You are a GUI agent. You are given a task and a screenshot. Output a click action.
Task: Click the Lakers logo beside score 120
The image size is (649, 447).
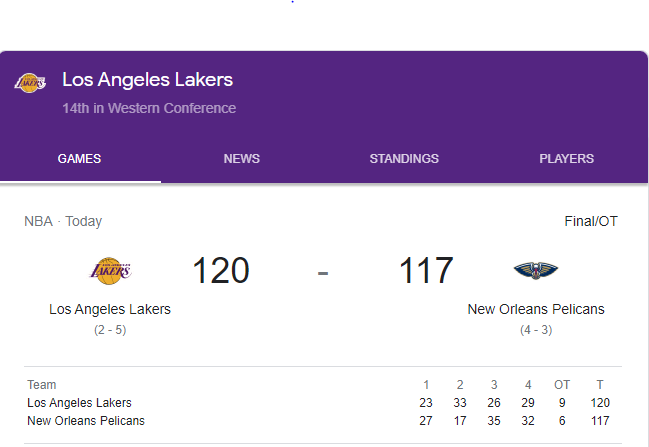tap(110, 270)
